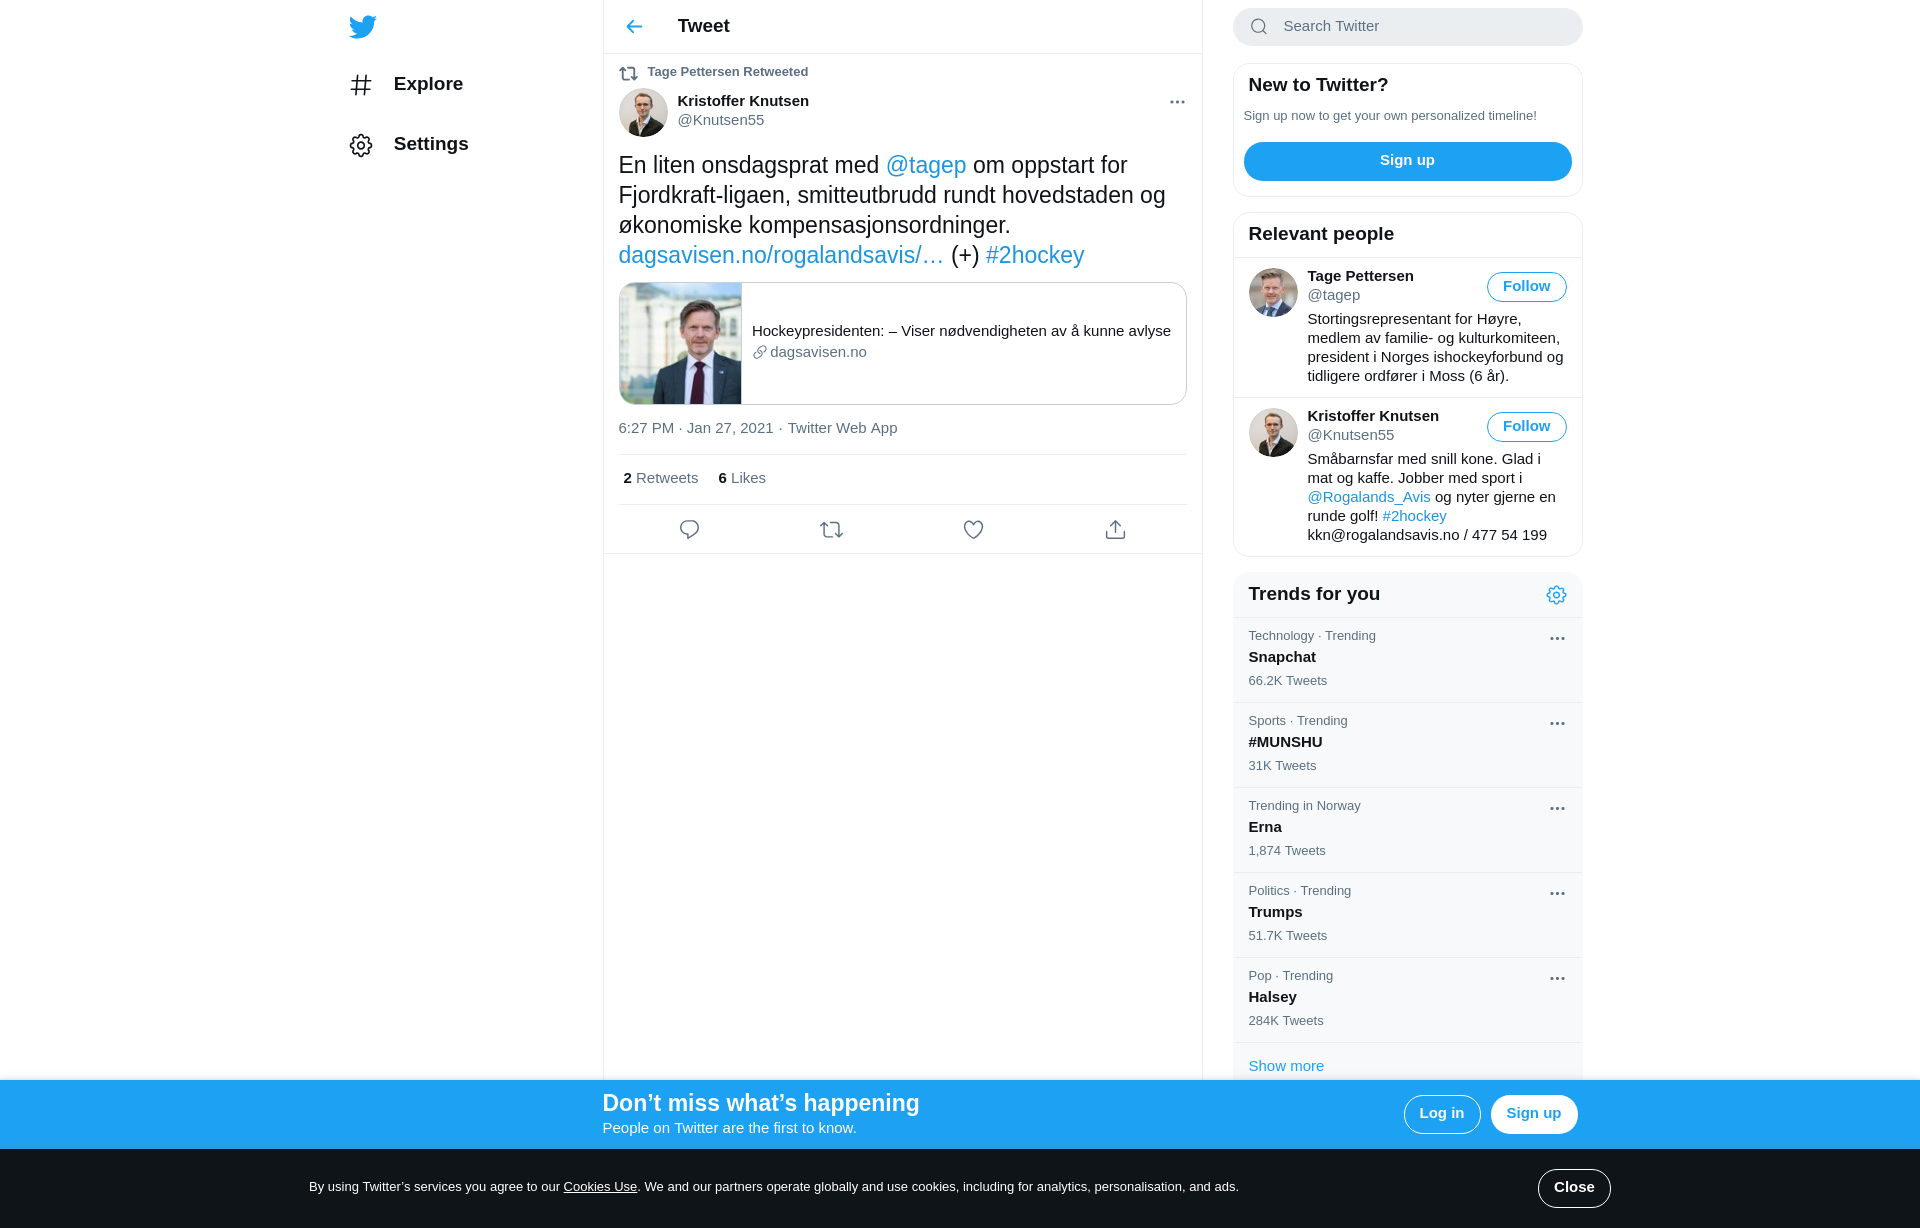Click the Twitter bird logo
1920x1228 pixels.
363,27
